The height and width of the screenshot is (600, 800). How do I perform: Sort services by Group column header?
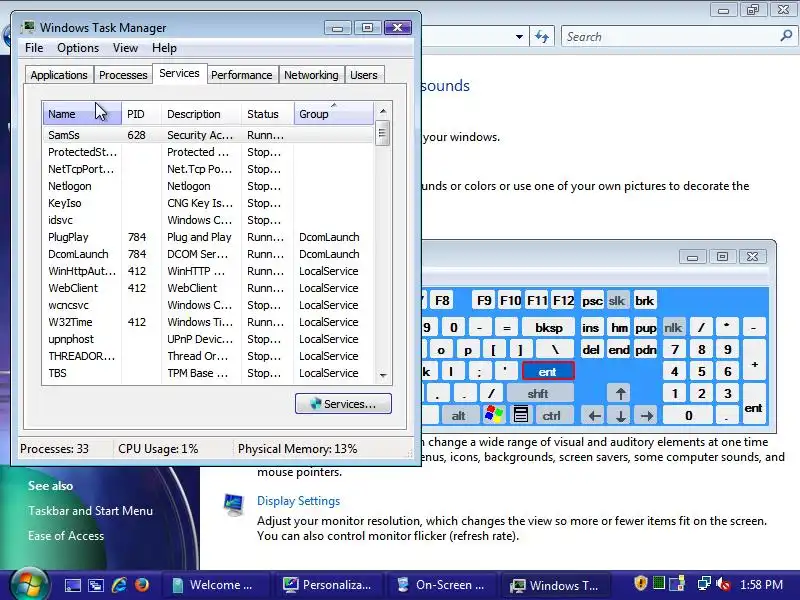click(x=334, y=114)
